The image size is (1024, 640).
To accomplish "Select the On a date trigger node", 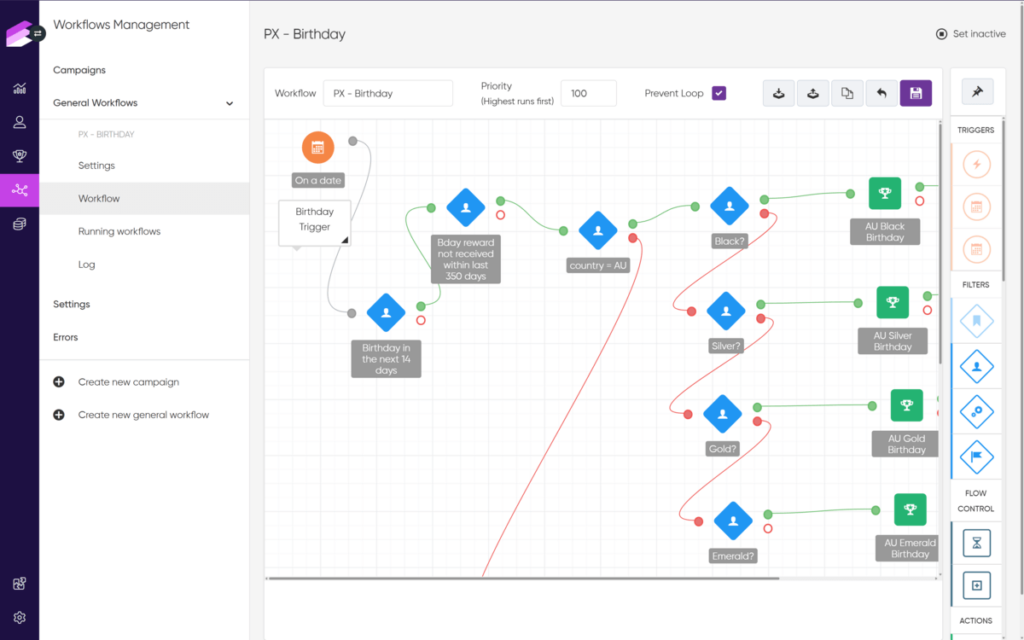I will [318, 148].
